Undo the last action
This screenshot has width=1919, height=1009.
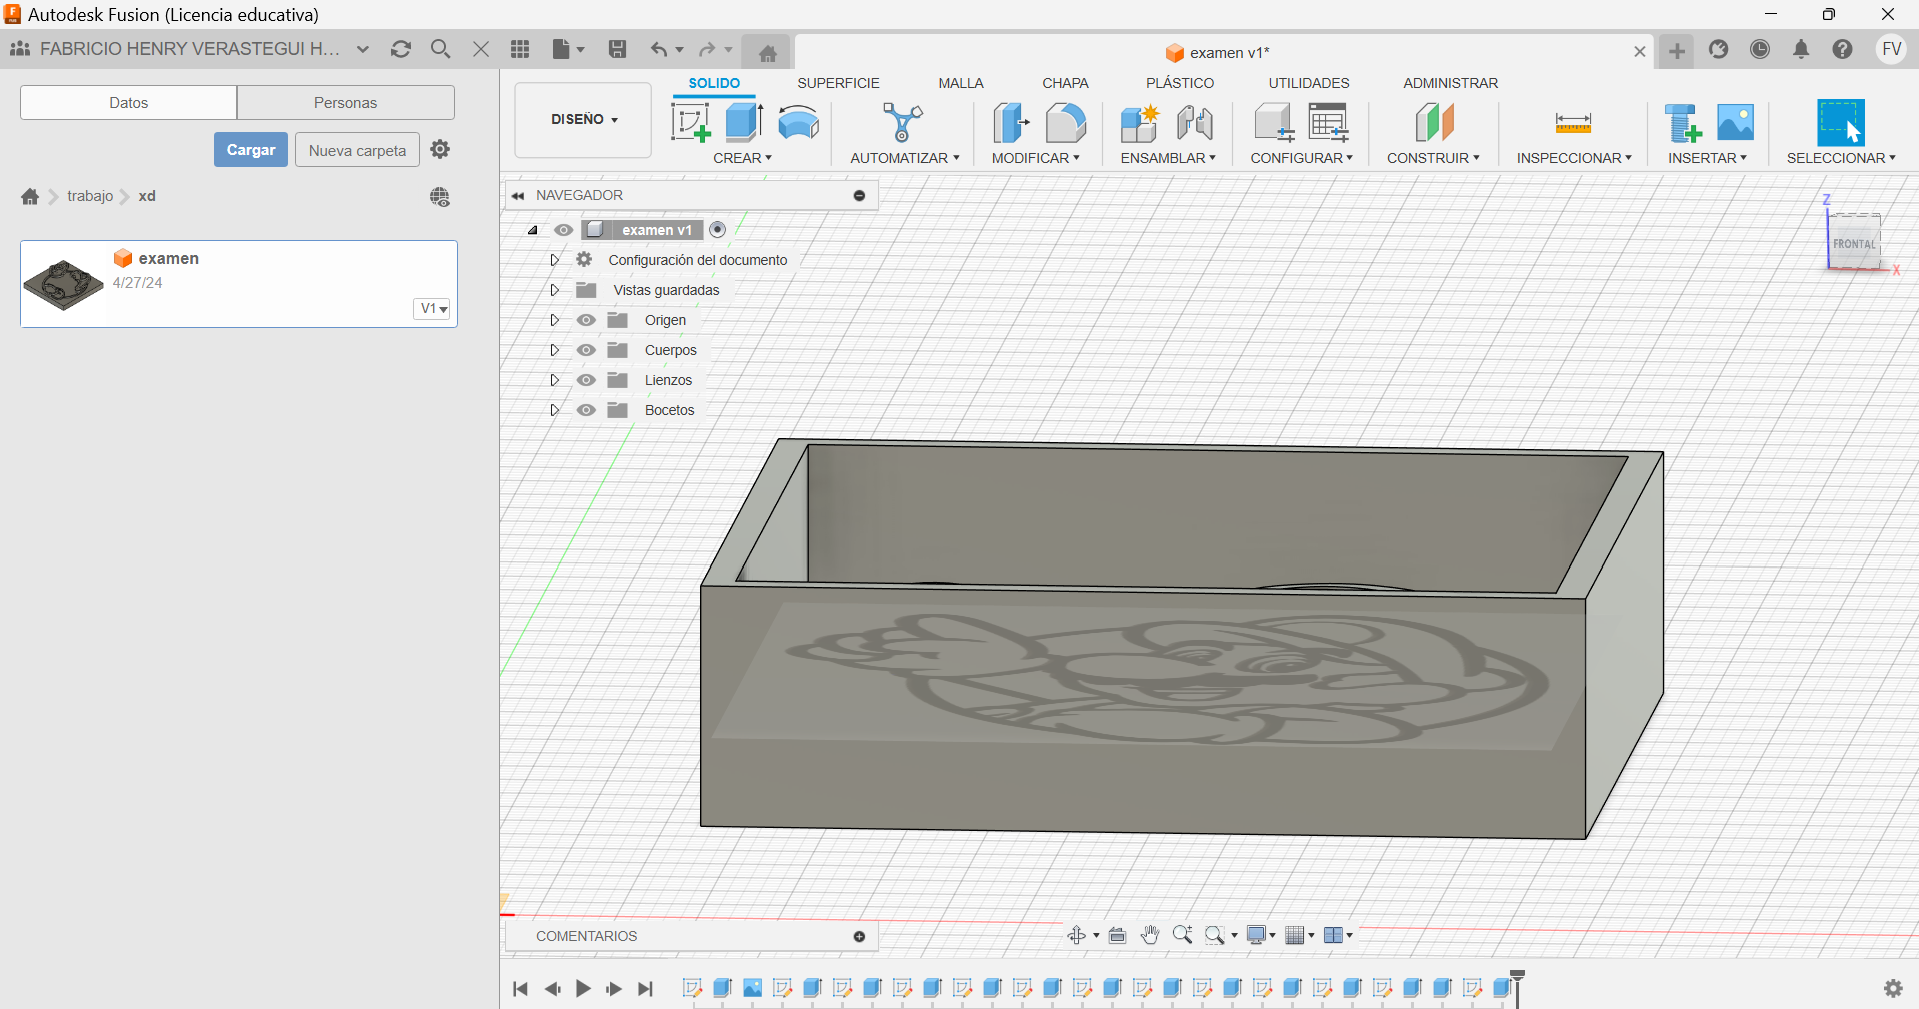point(658,49)
